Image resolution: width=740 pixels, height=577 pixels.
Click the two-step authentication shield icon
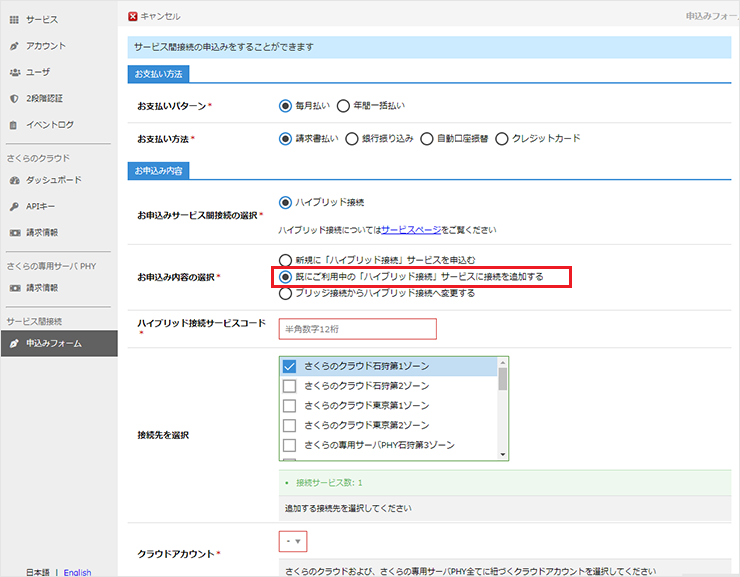[x=14, y=98]
